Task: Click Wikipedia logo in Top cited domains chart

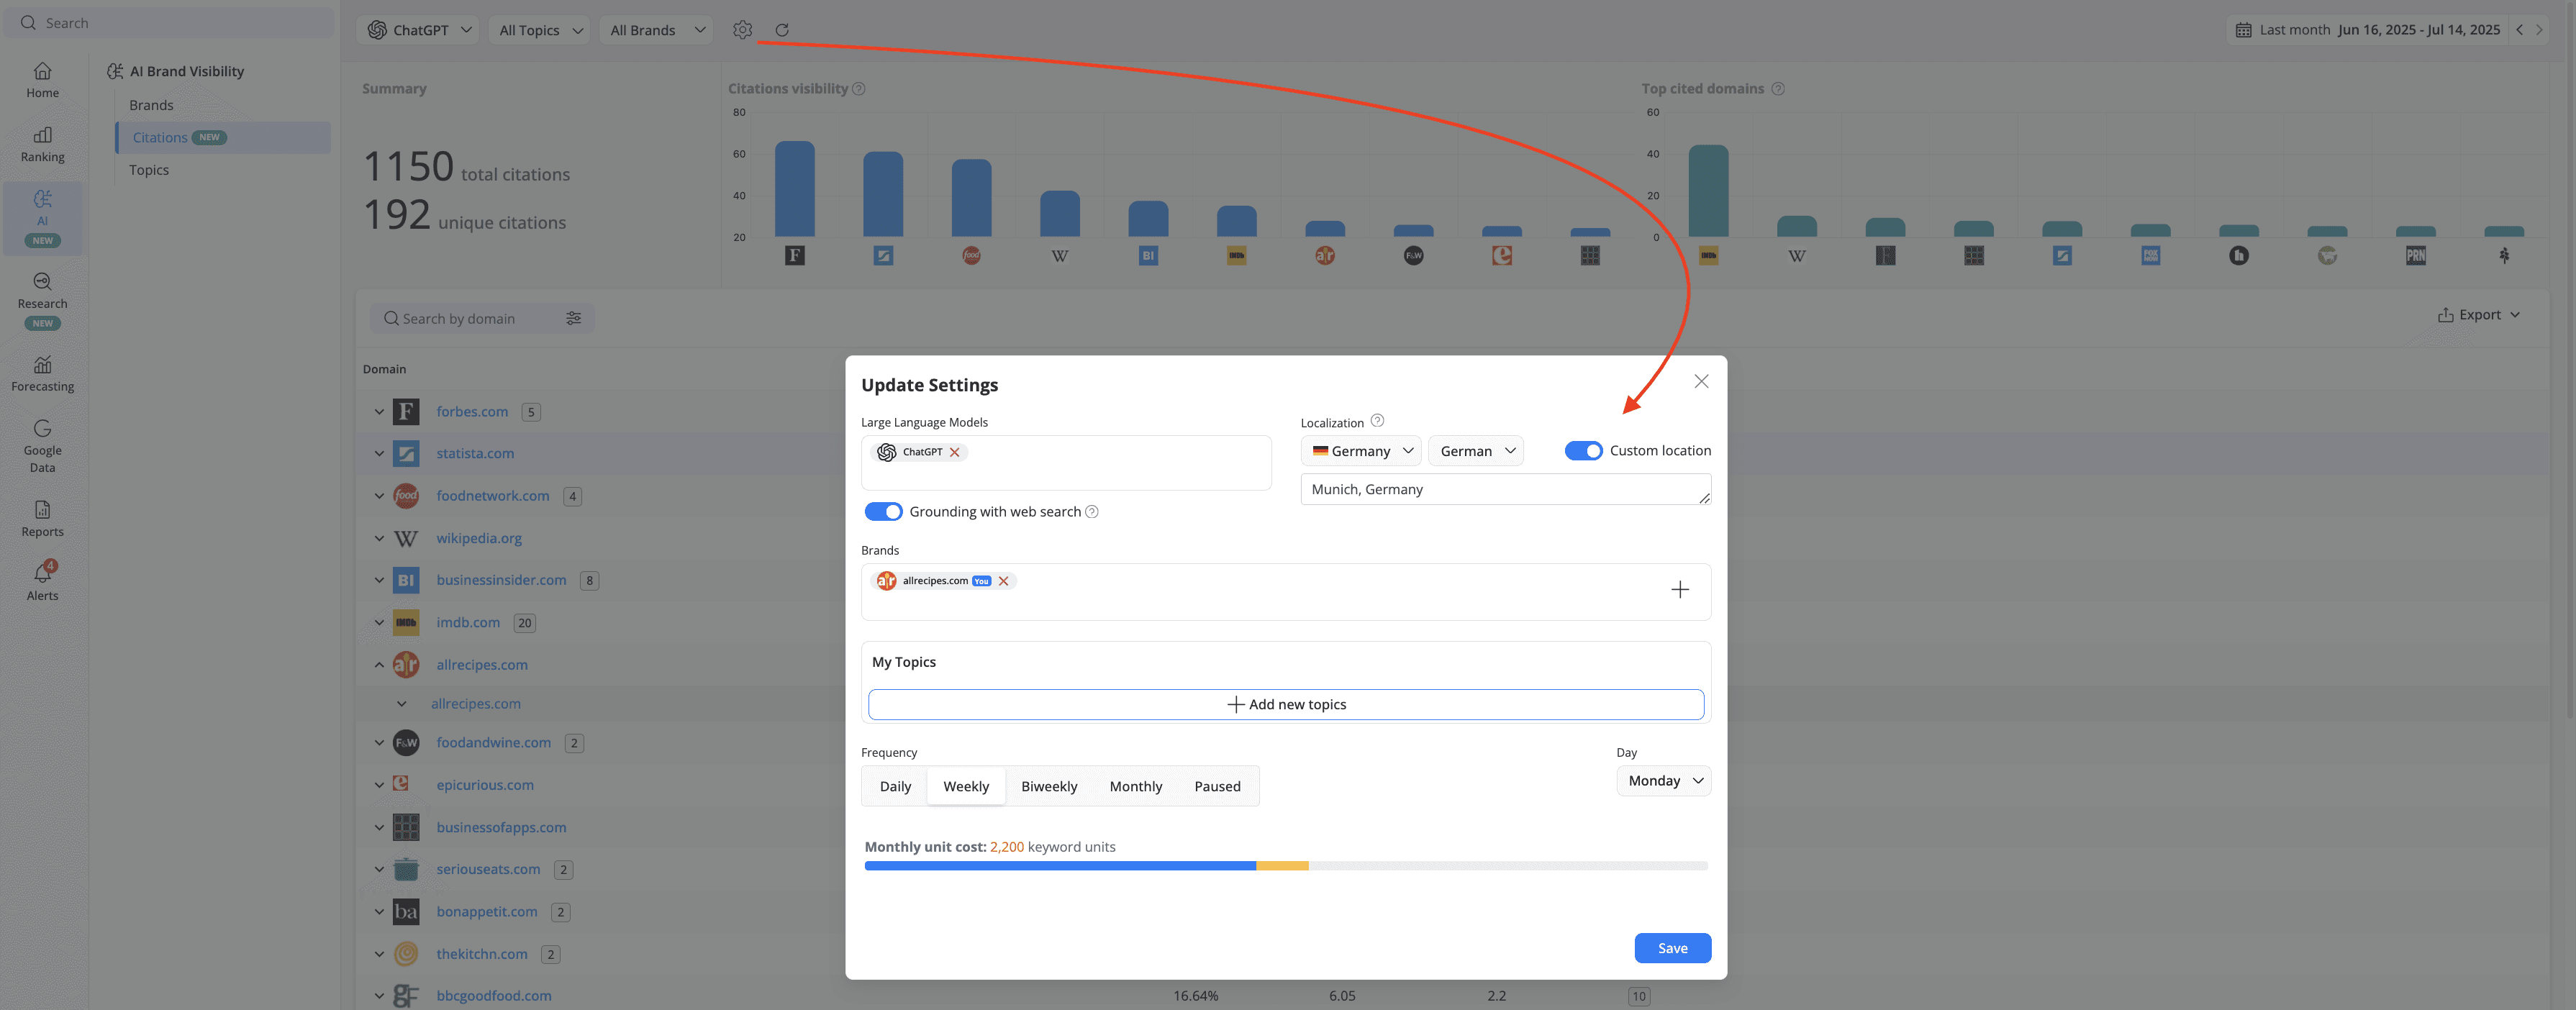Action: (1797, 256)
